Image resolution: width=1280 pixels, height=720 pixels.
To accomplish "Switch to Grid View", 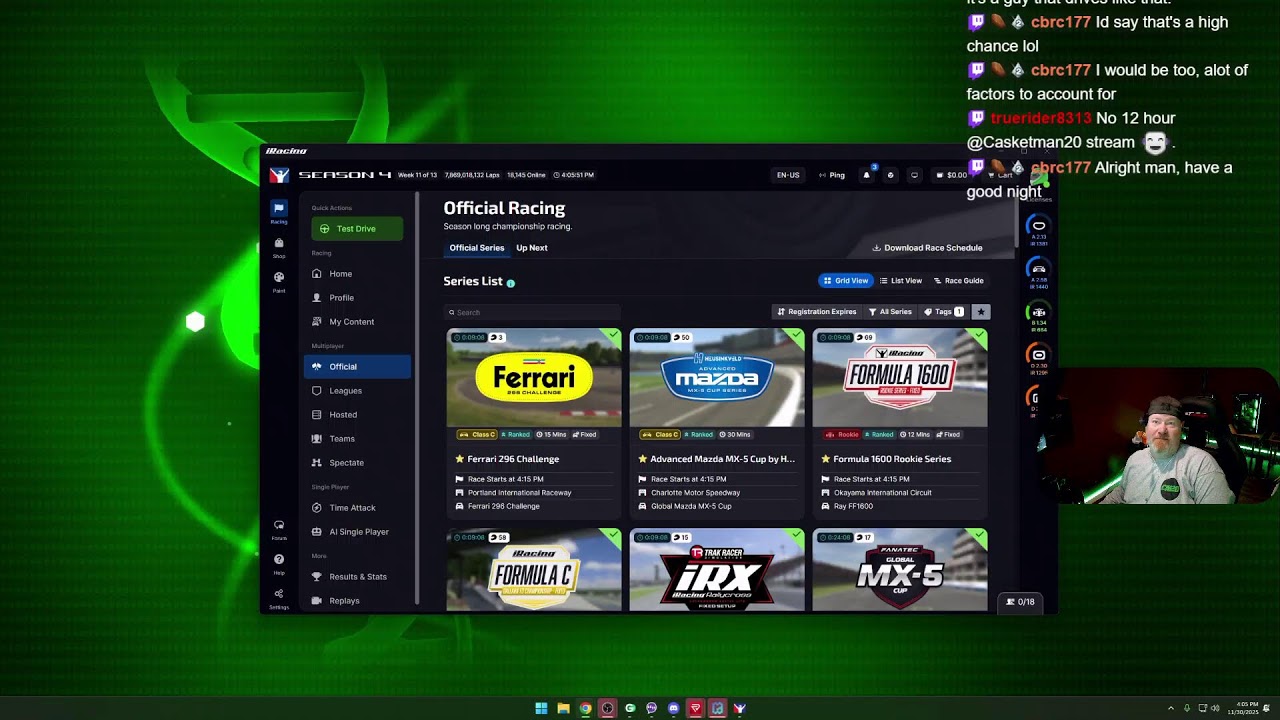I will pos(846,281).
